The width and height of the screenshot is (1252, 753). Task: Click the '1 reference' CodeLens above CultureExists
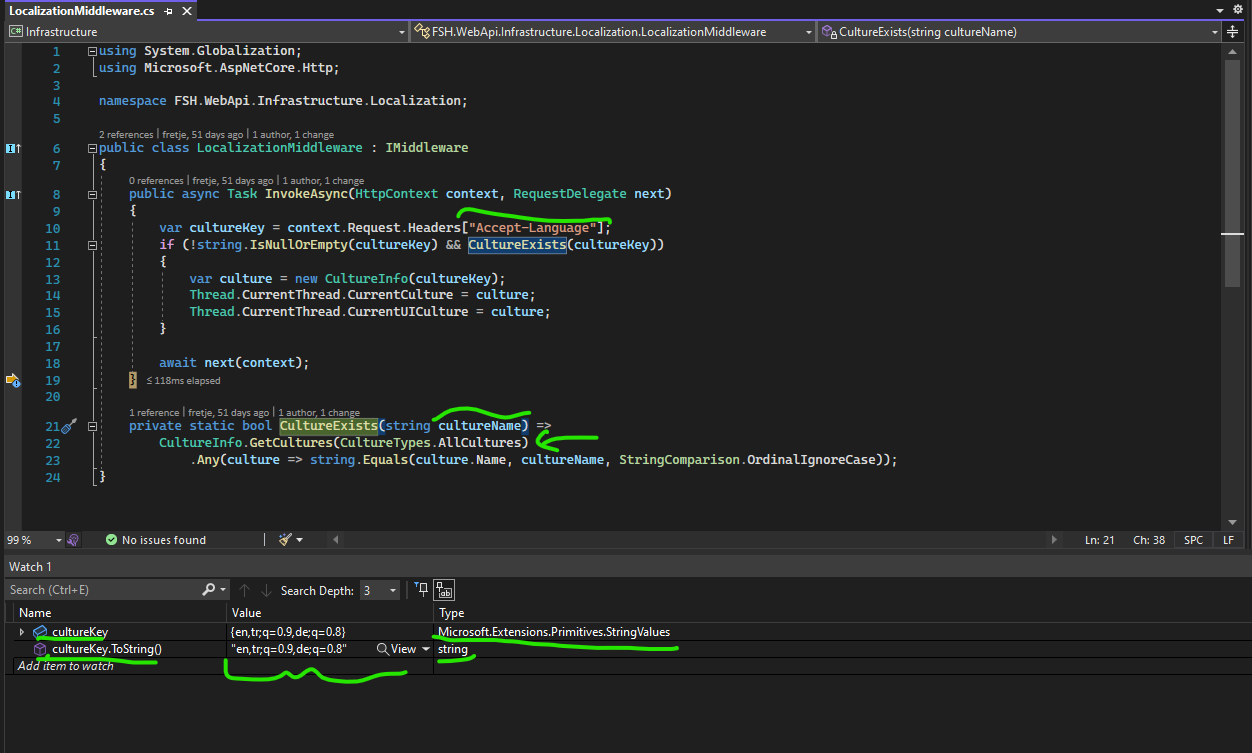tap(154, 412)
